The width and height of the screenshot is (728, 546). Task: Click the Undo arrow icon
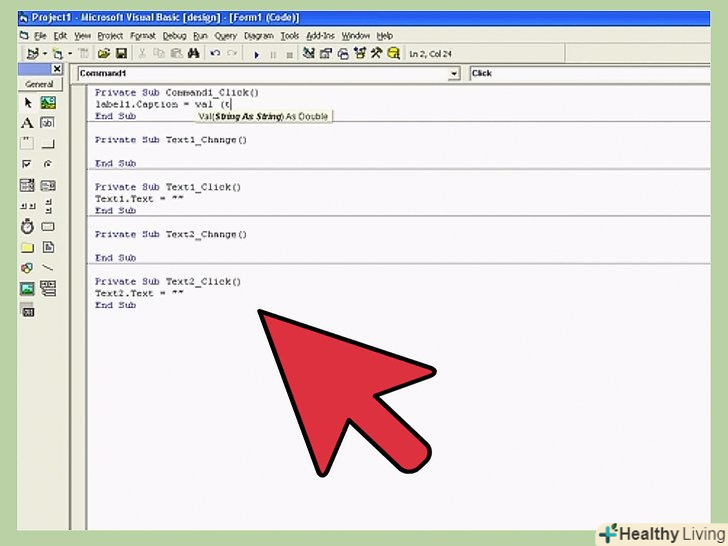215,54
